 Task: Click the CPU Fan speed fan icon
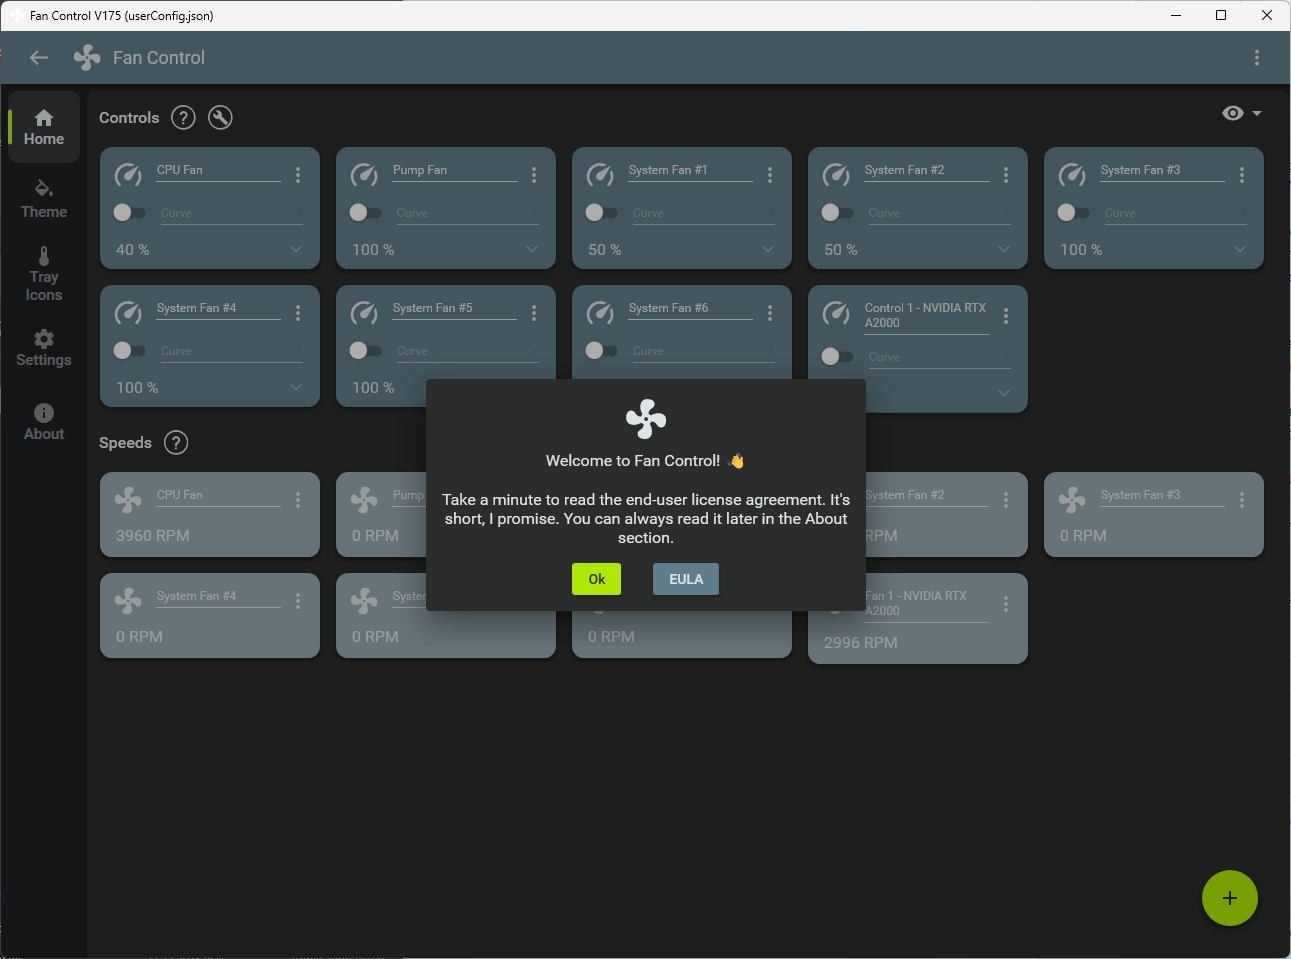tap(128, 500)
